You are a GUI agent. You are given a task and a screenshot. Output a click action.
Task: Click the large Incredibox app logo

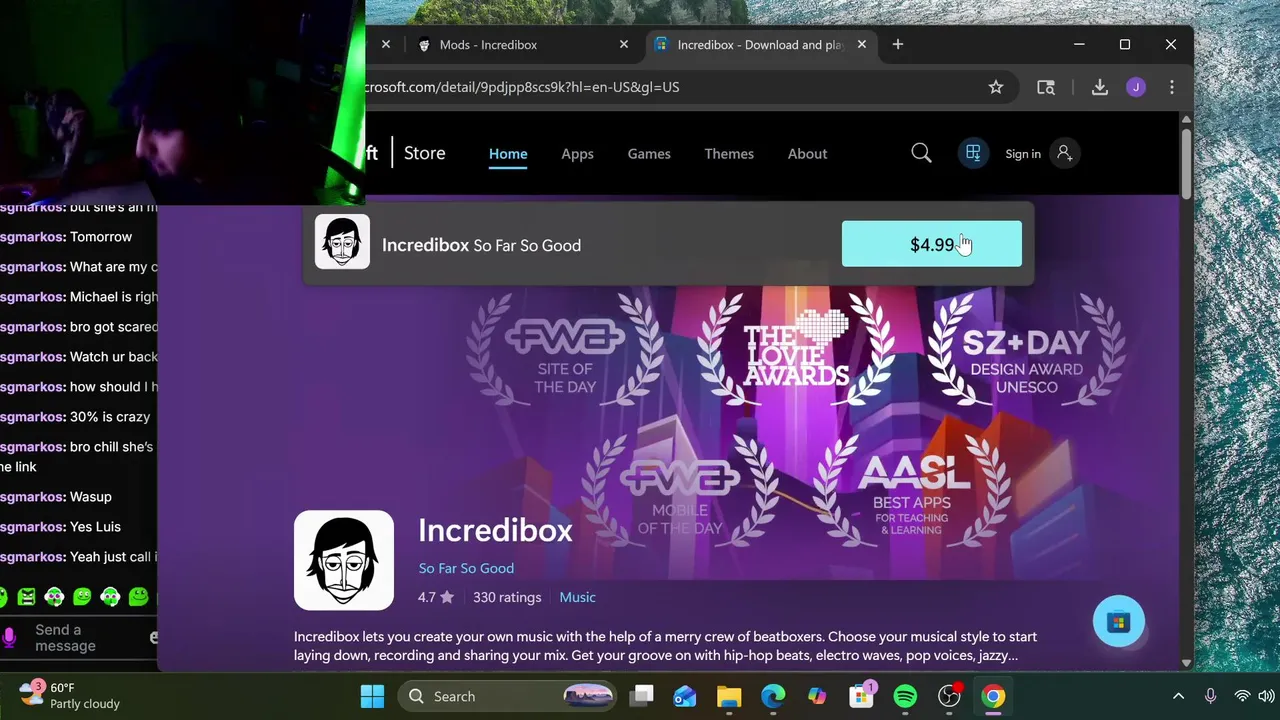pyautogui.click(x=344, y=560)
